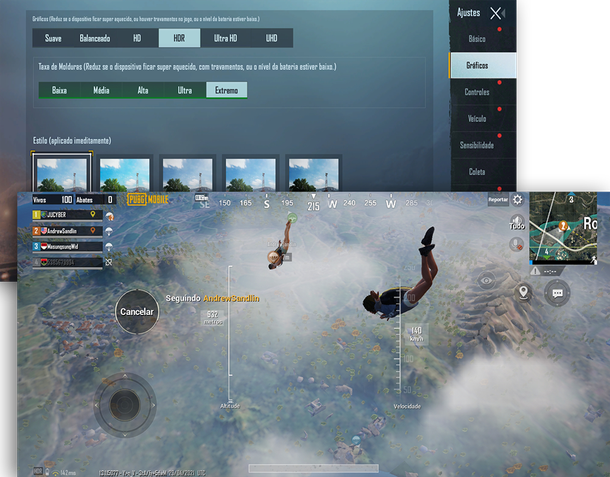The image size is (610, 477).
Task: Tap the map marker pin icon
Action: (x=524, y=292)
